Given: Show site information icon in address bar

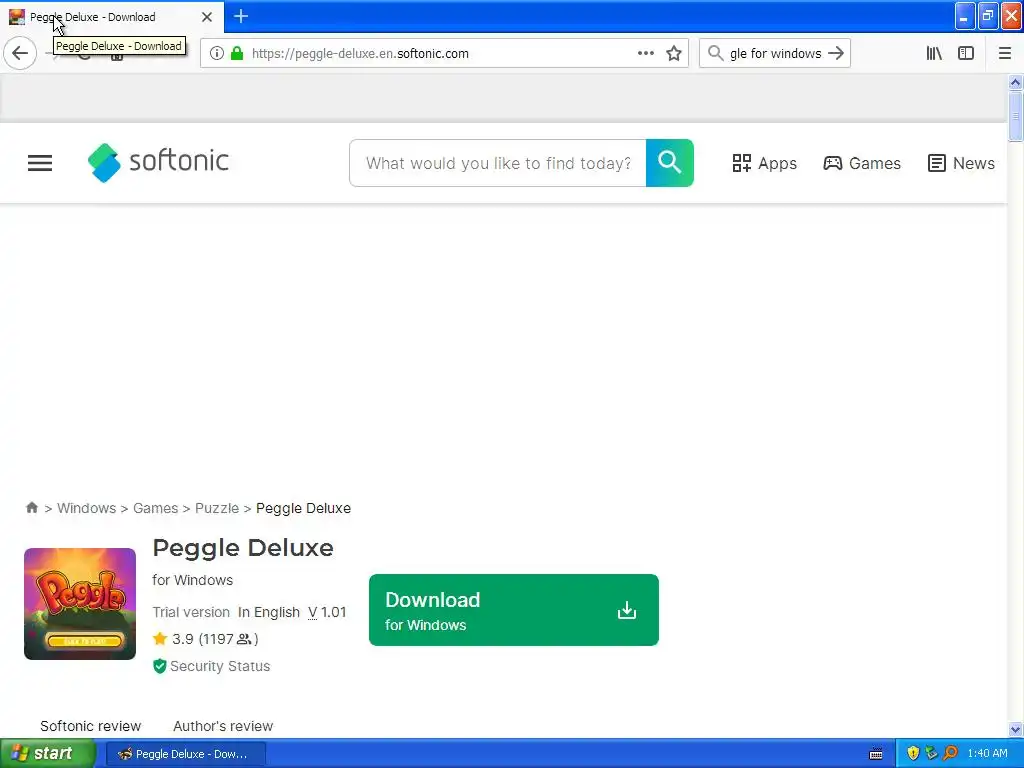Looking at the screenshot, I should [217, 54].
